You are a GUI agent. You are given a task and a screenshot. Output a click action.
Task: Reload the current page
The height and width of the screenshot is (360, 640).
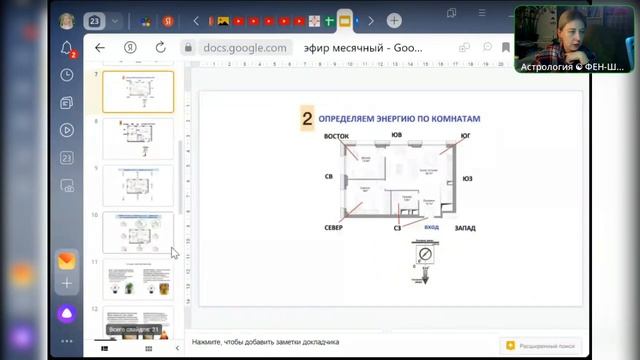click(160, 47)
